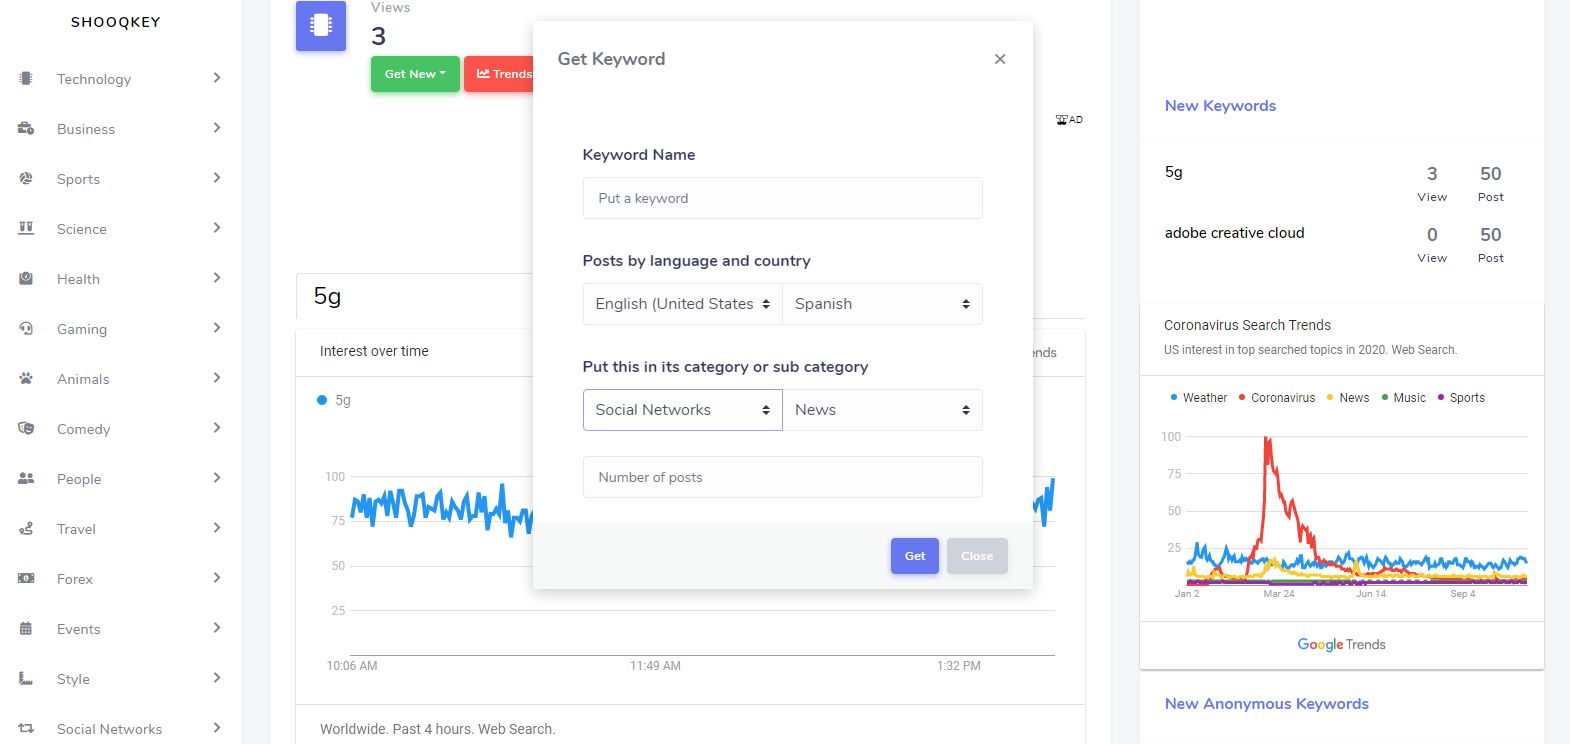Click the Animals paw icon in sidebar
Viewport: 1570px width, 744px height.
pyautogui.click(x=26, y=378)
